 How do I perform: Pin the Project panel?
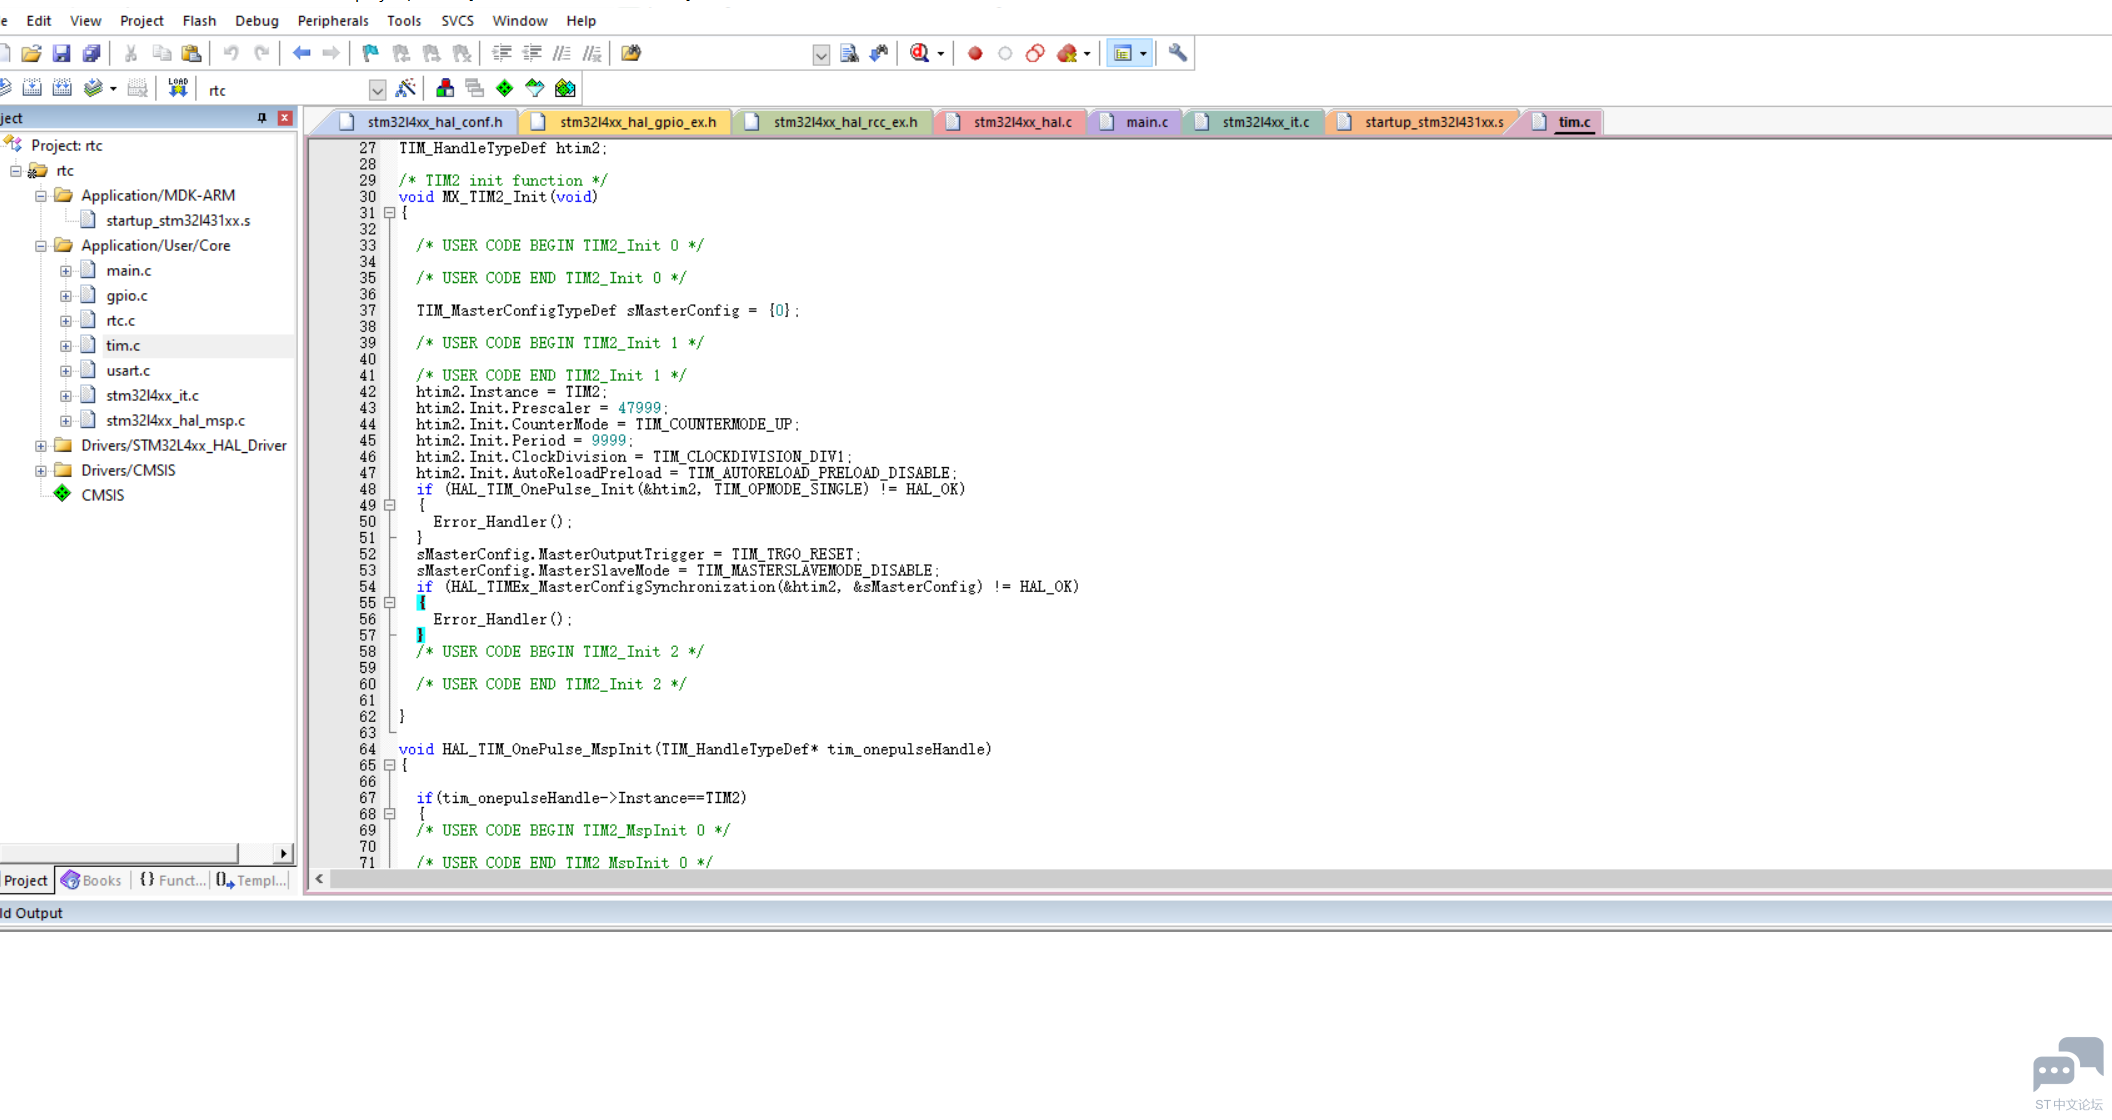[262, 118]
